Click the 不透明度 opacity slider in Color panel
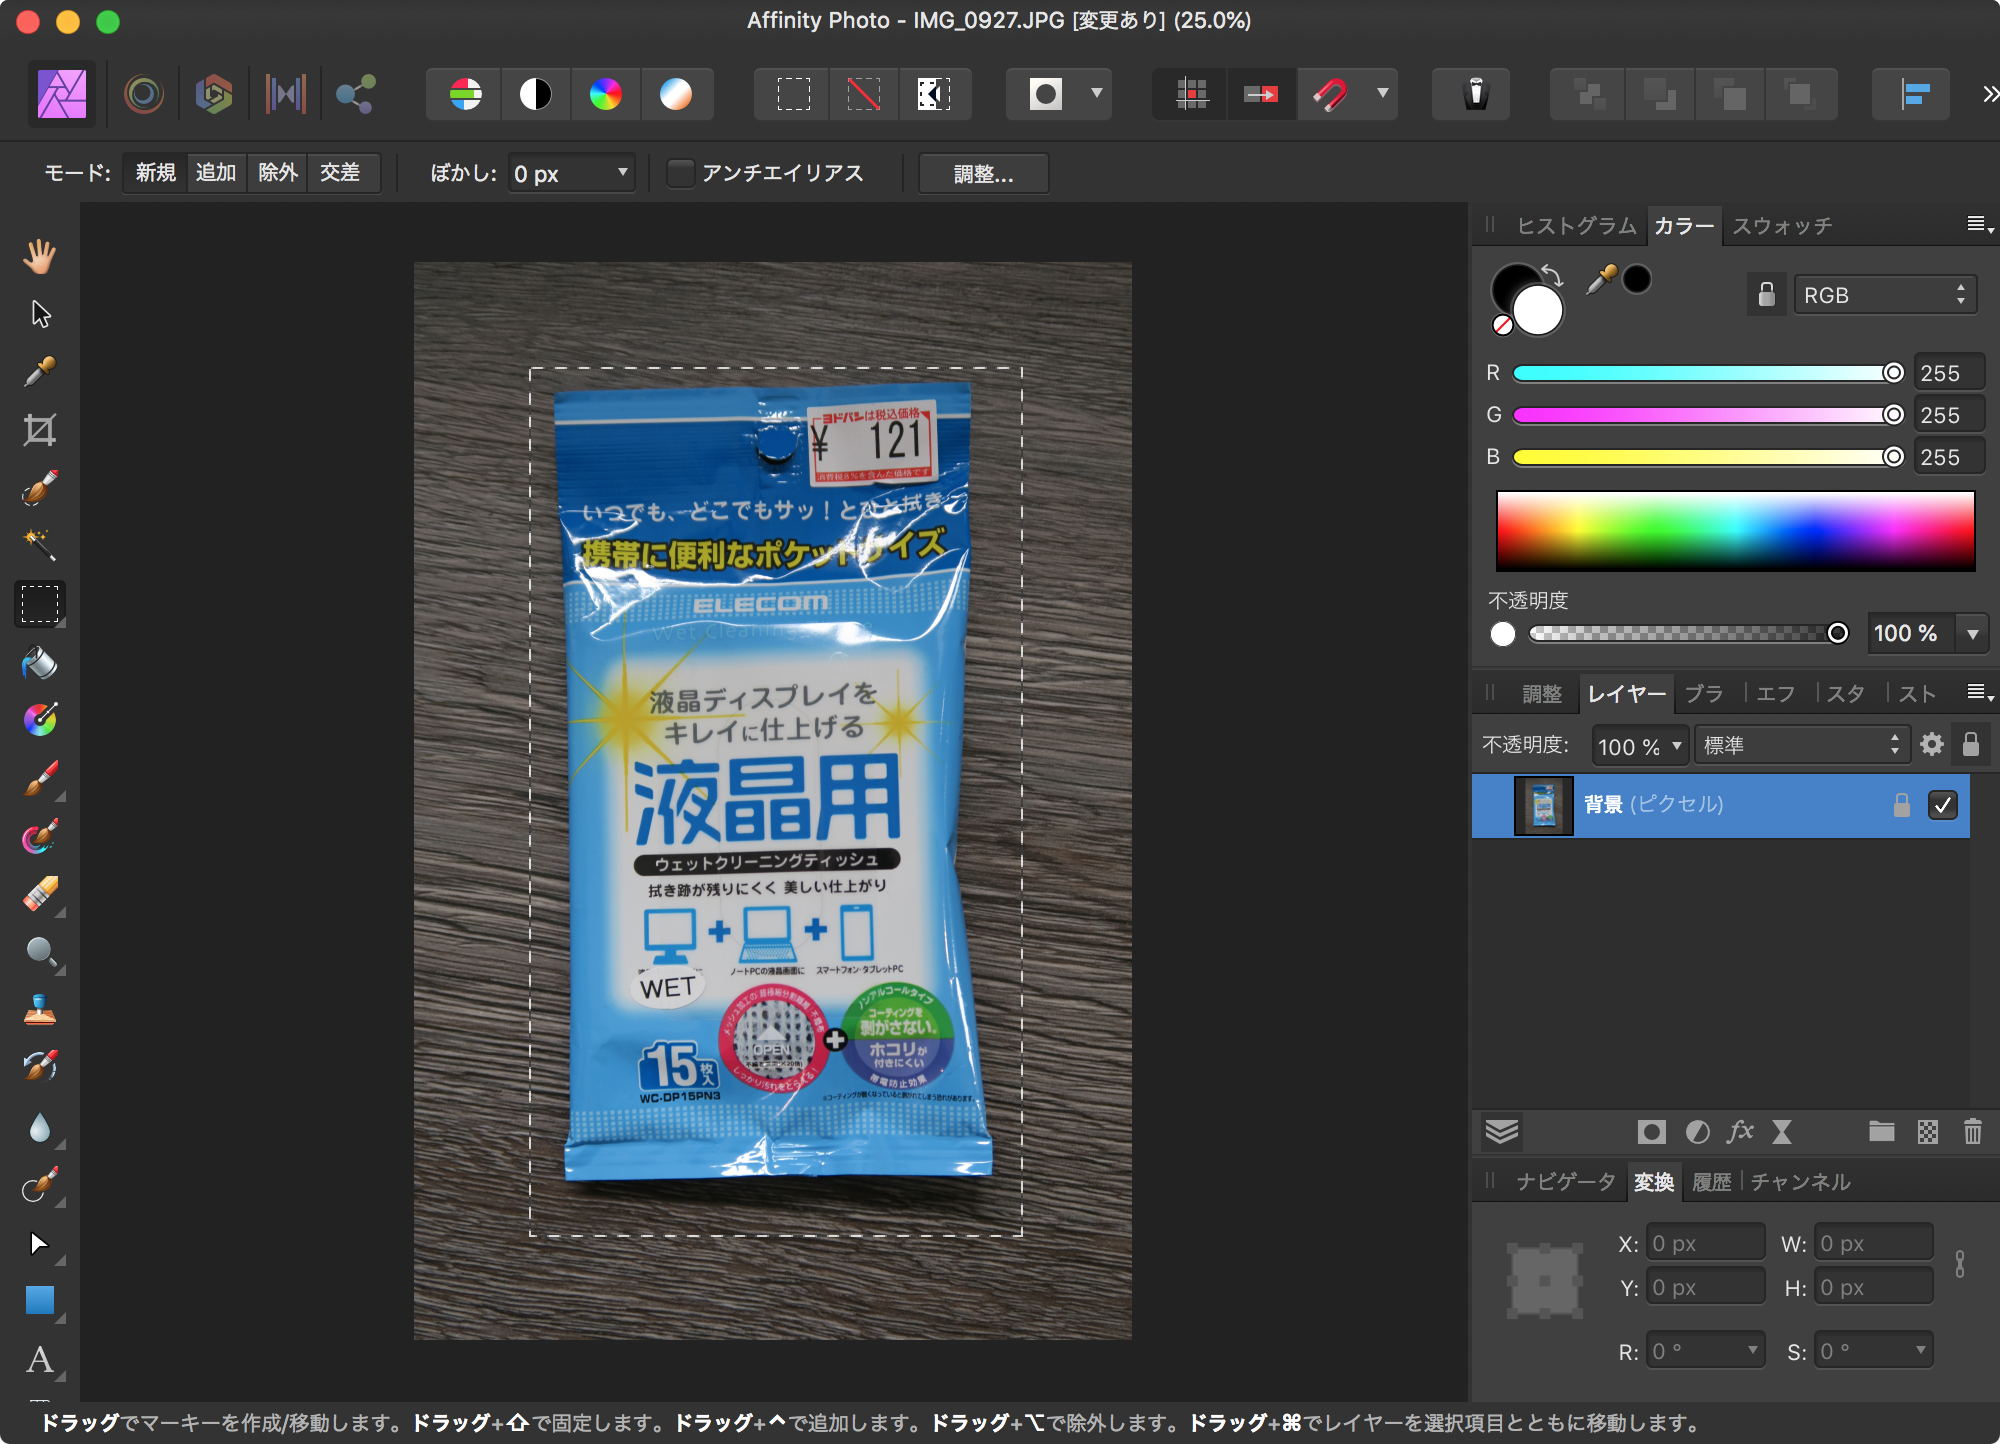 [1688, 633]
